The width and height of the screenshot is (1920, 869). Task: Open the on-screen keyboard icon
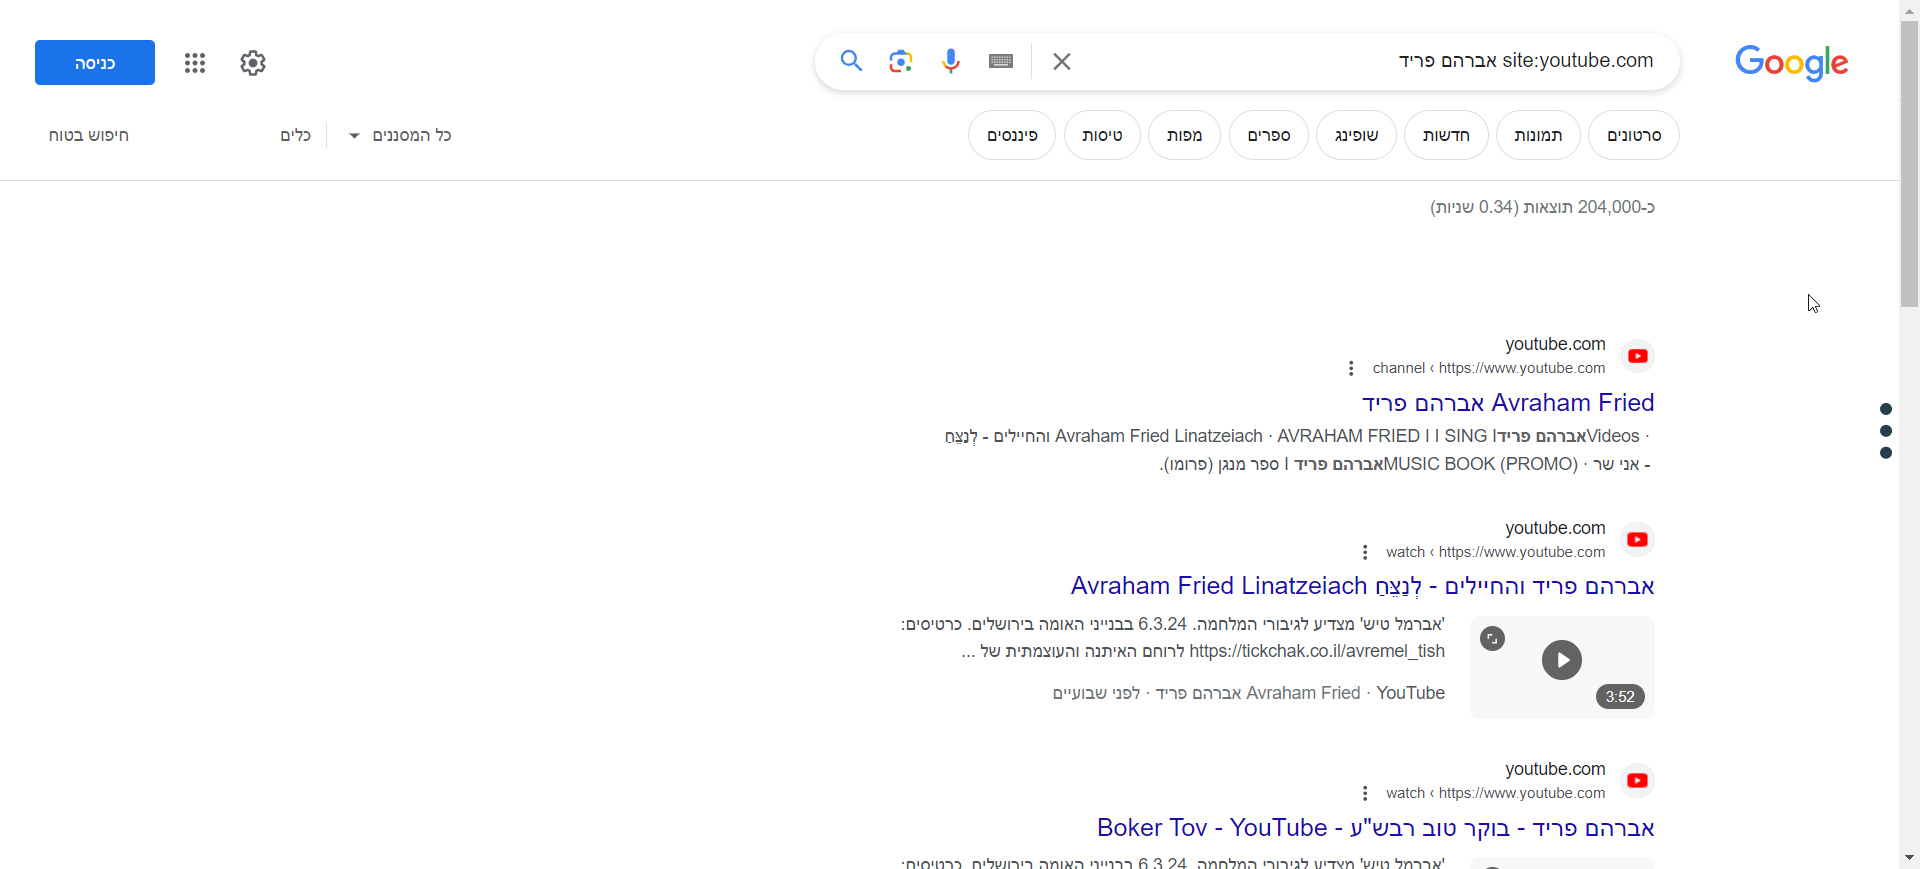1001,61
